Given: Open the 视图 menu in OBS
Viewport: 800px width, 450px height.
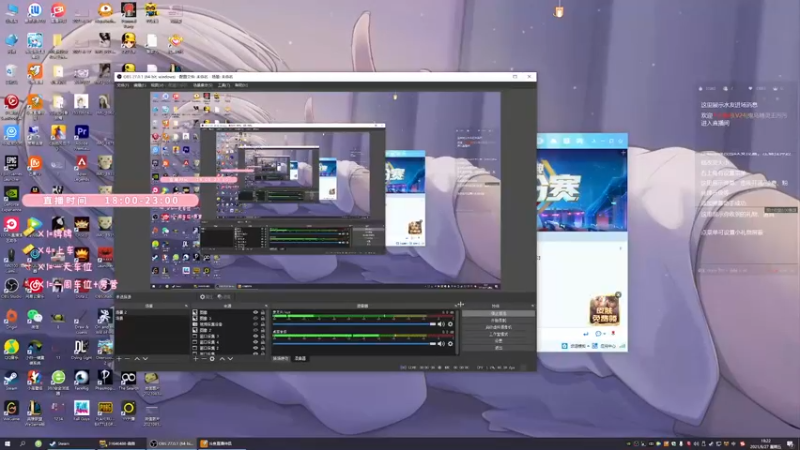Looking at the screenshot, I should pyautogui.click(x=157, y=85).
